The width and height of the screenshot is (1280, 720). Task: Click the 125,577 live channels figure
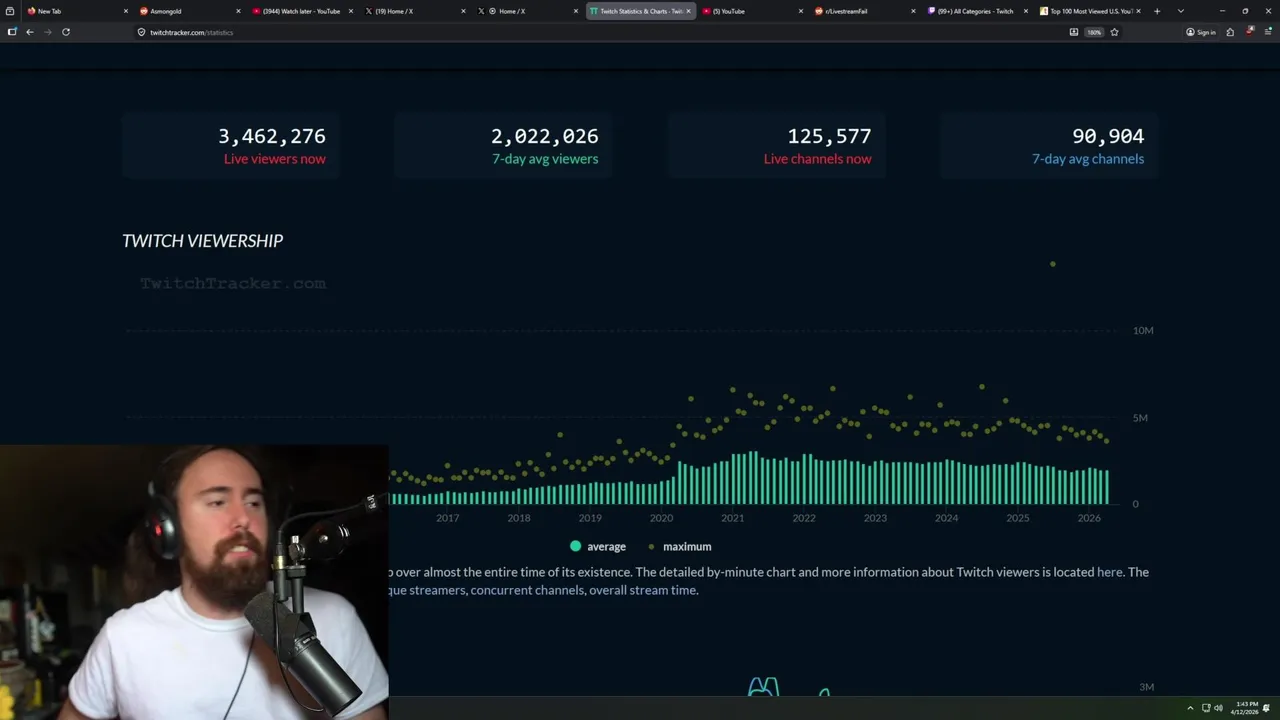[x=829, y=136]
